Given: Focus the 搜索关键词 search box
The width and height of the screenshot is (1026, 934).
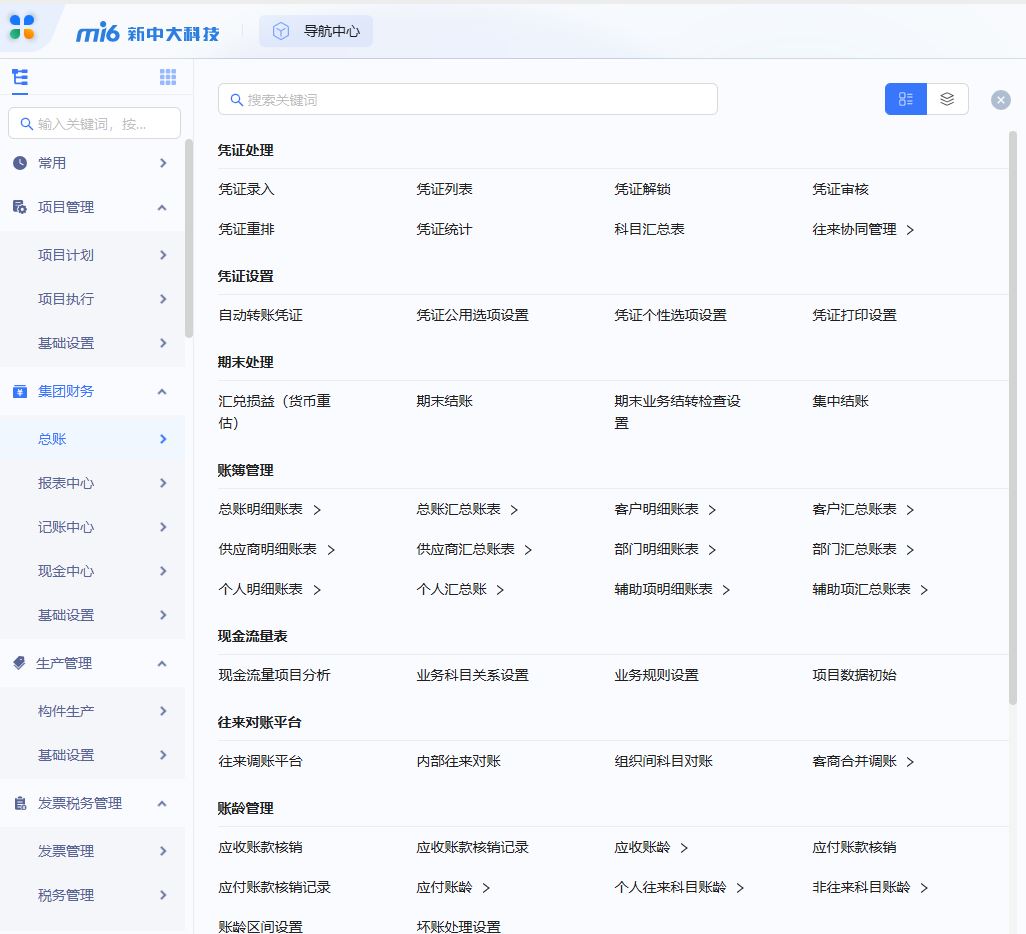Looking at the screenshot, I should point(468,100).
